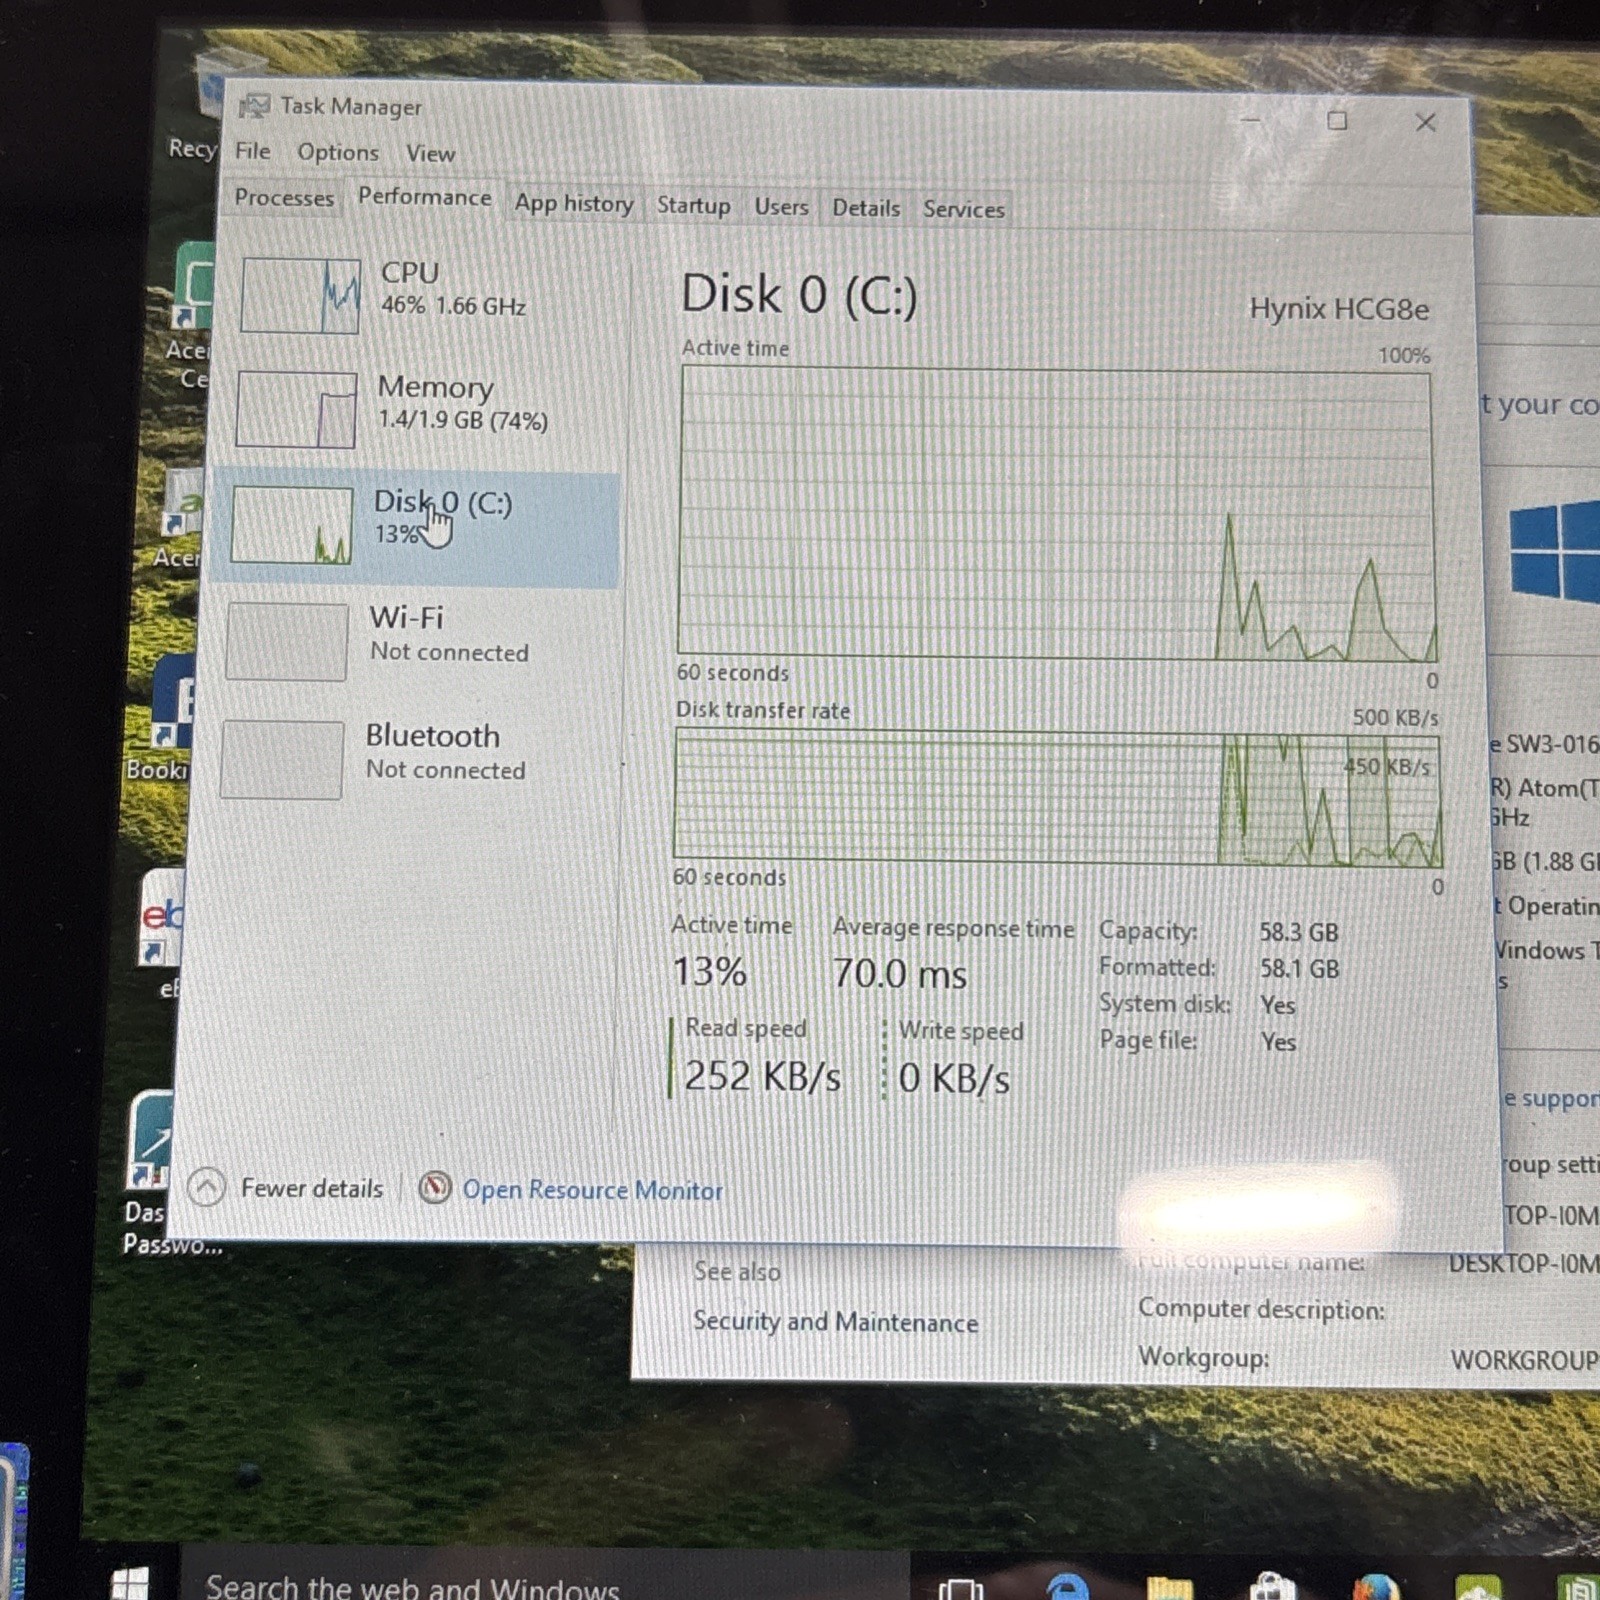The height and width of the screenshot is (1600, 1600).
Task: Click the Capacity 58.3 GB value
Action: coord(1298,932)
